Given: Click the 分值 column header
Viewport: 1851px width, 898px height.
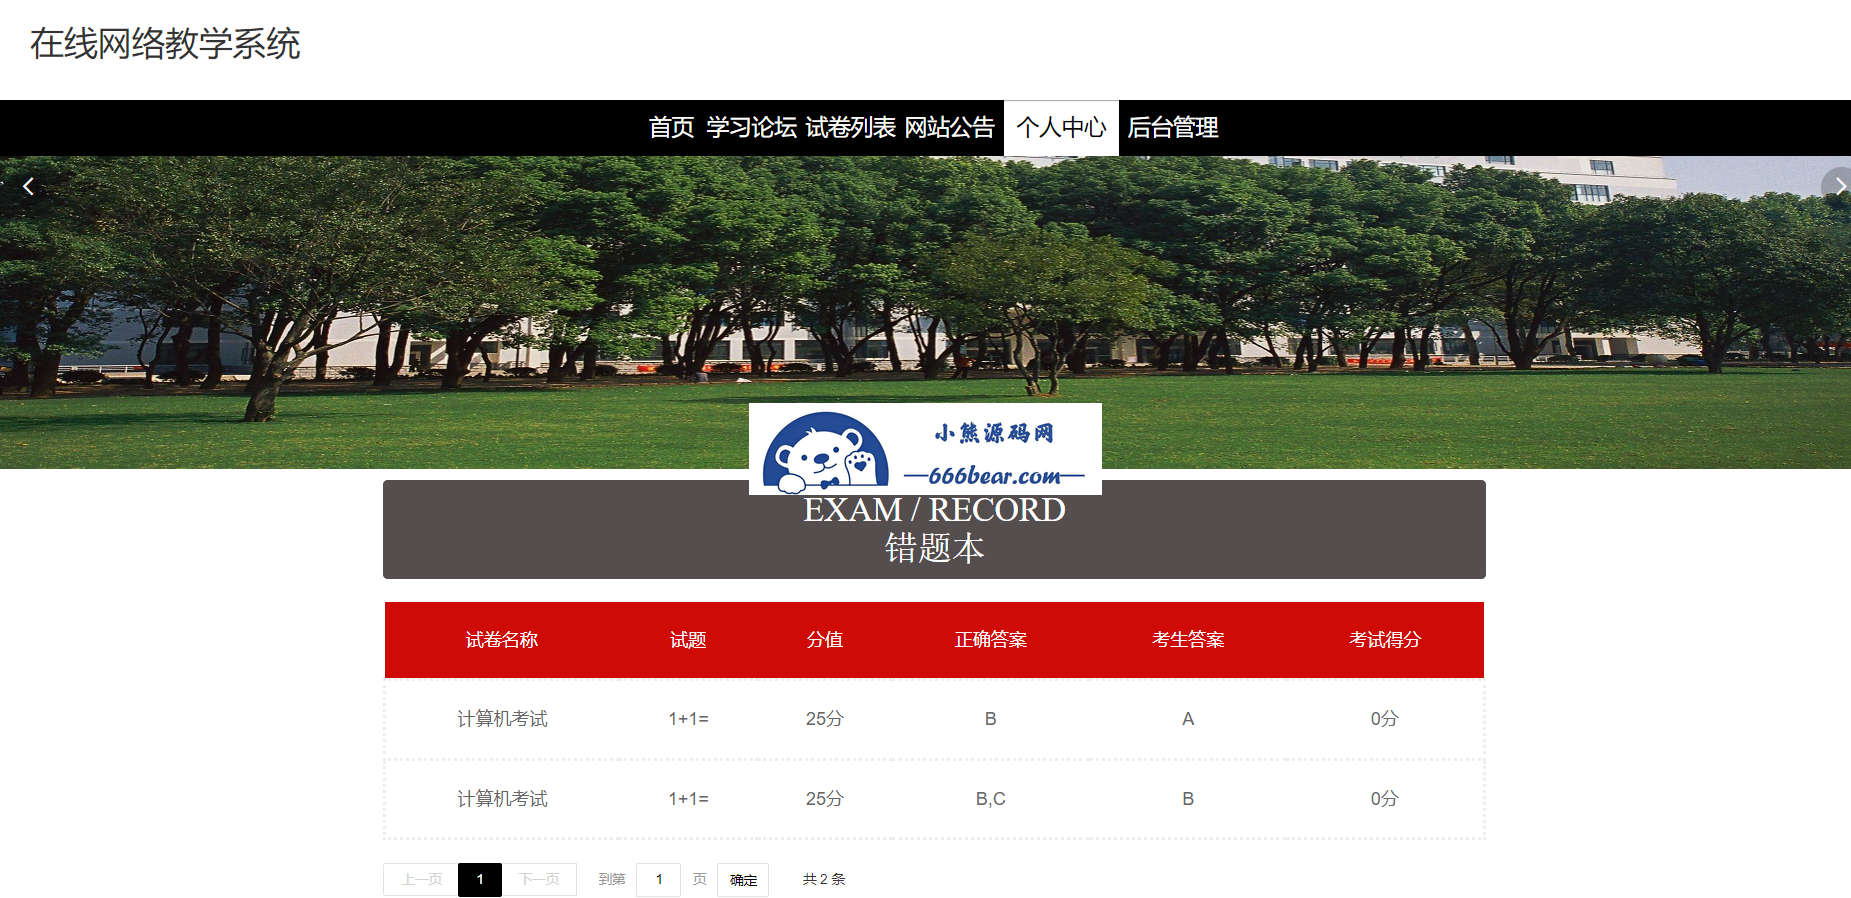Looking at the screenshot, I should pos(825,640).
